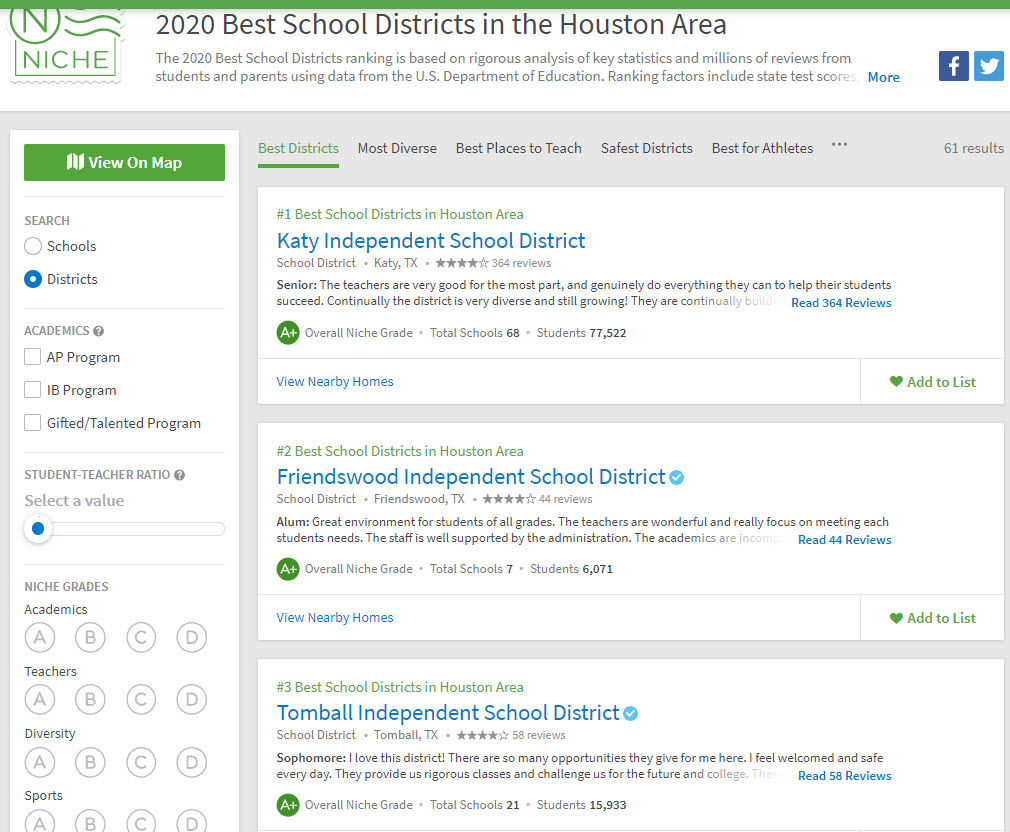Open Tomball Independent School District page

coord(448,713)
